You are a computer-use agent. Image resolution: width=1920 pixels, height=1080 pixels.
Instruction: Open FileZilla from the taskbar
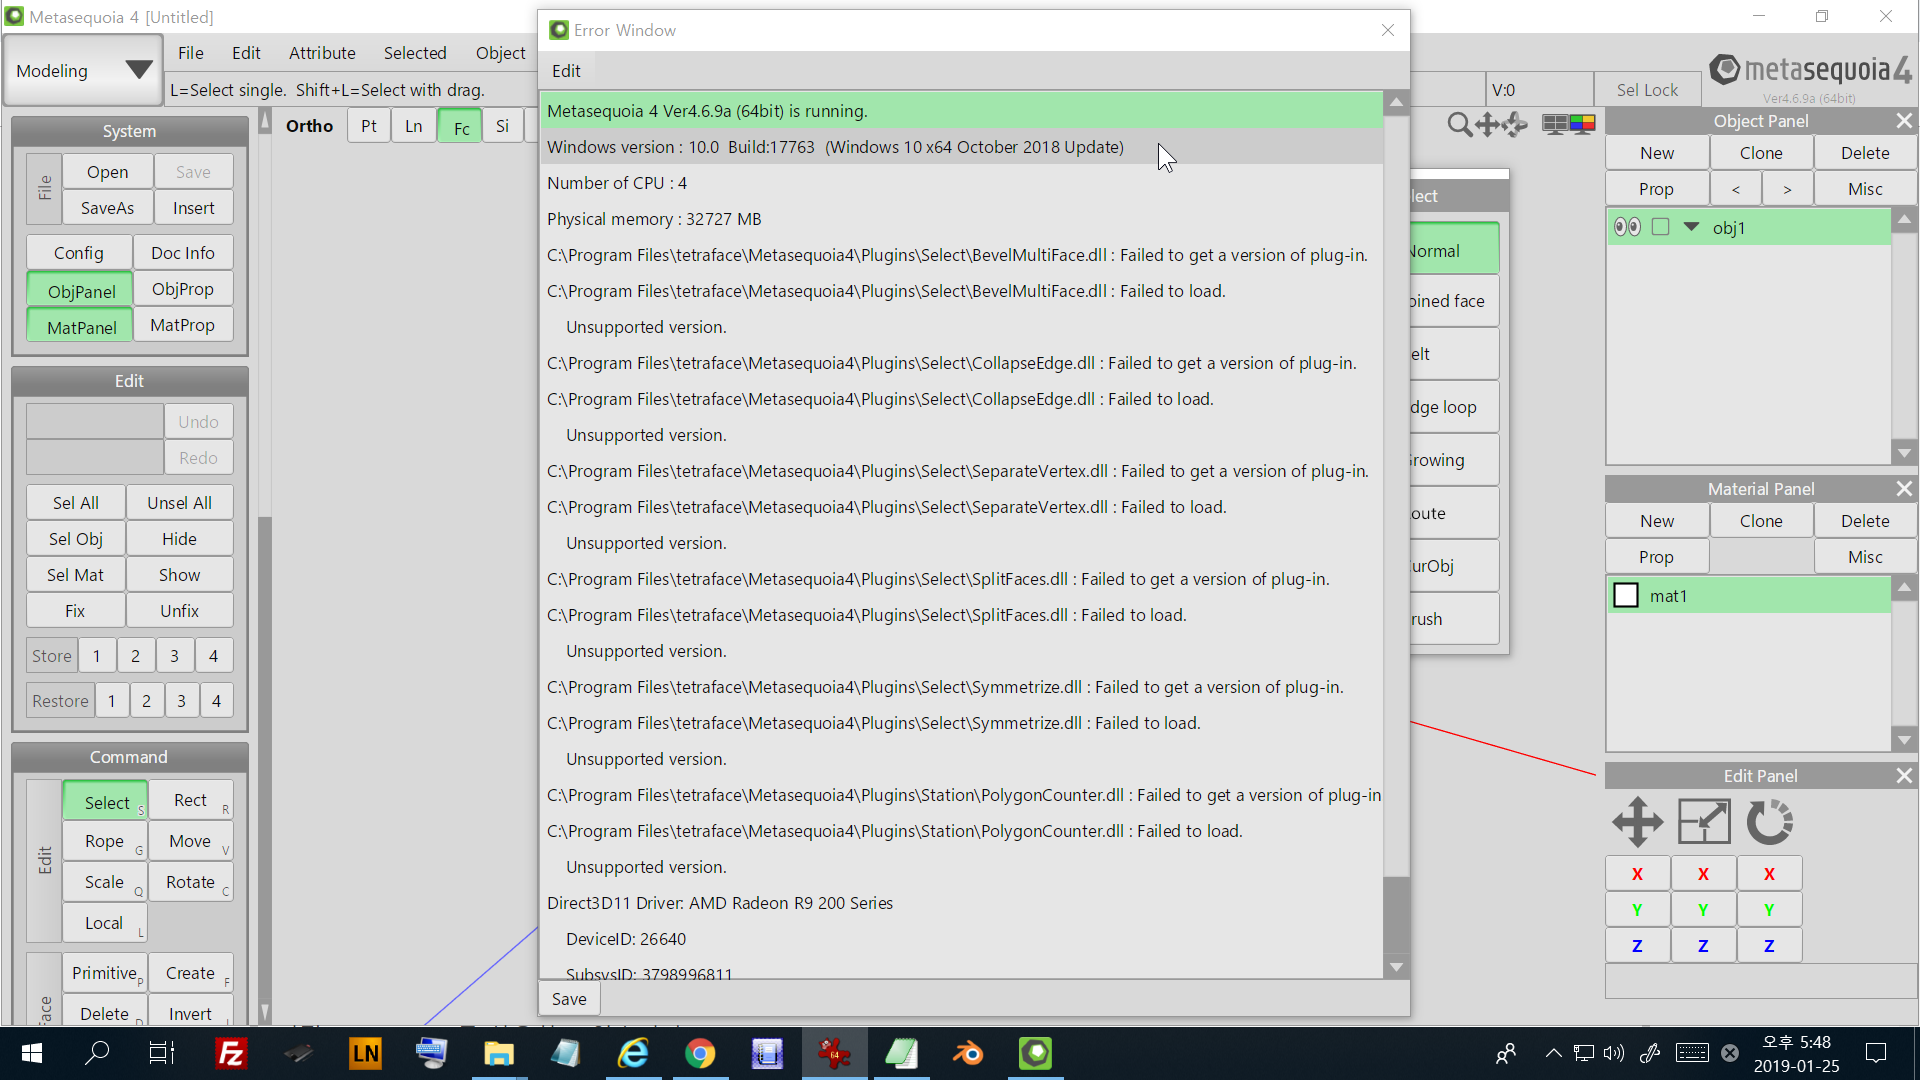pos(231,1053)
